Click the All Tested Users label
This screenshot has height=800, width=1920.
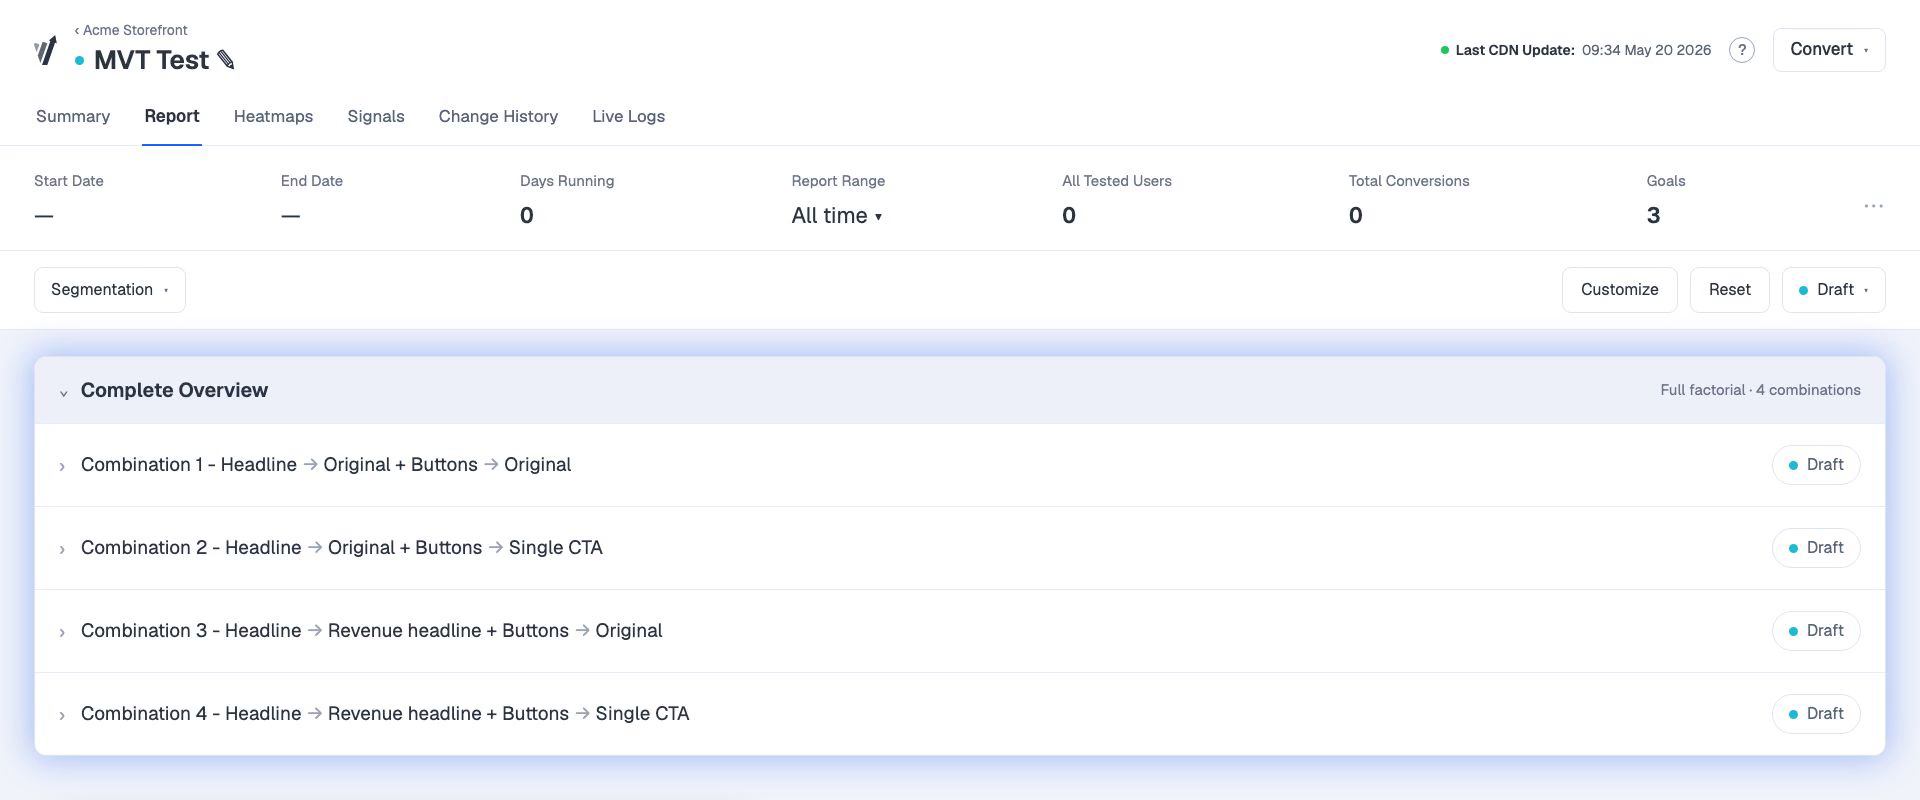[x=1116, y=181]
